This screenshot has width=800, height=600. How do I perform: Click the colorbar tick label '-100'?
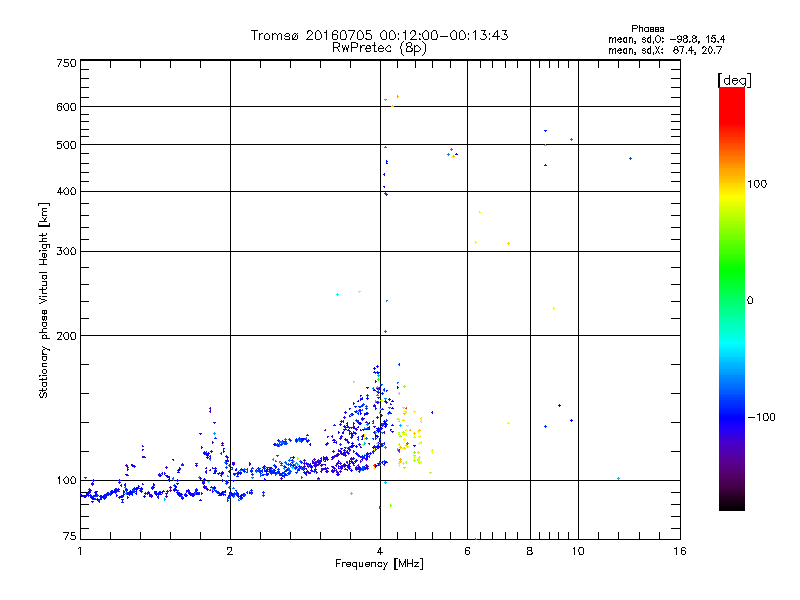tap(761, 417)
